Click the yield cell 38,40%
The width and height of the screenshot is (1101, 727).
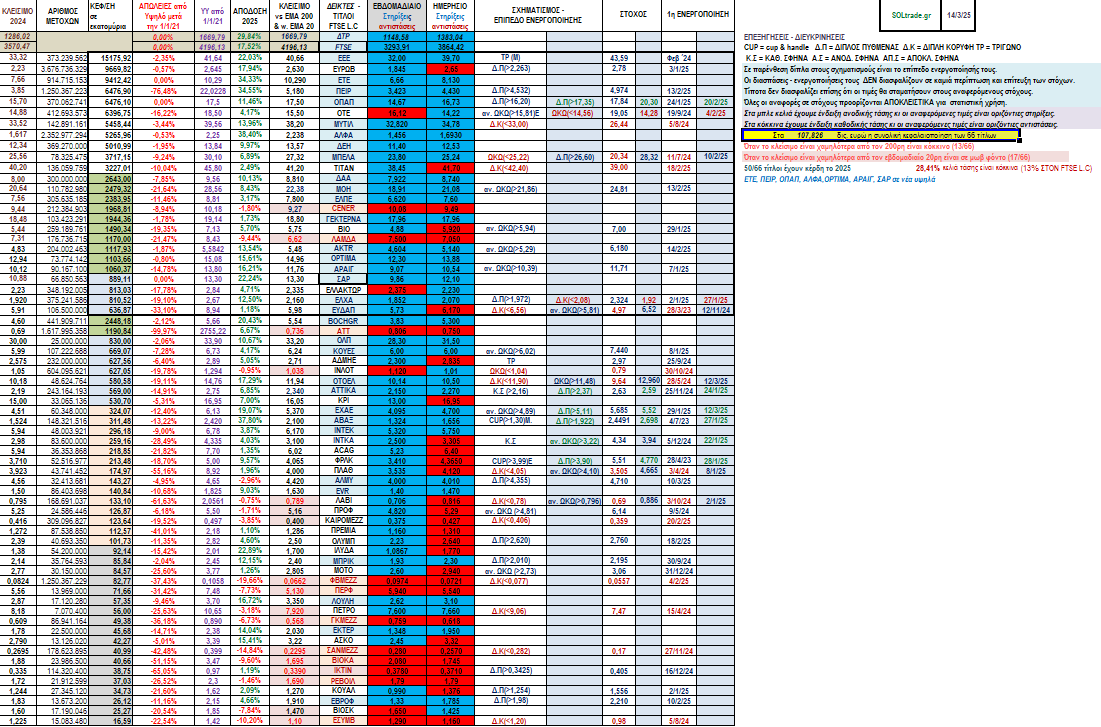tap(250, 135)
